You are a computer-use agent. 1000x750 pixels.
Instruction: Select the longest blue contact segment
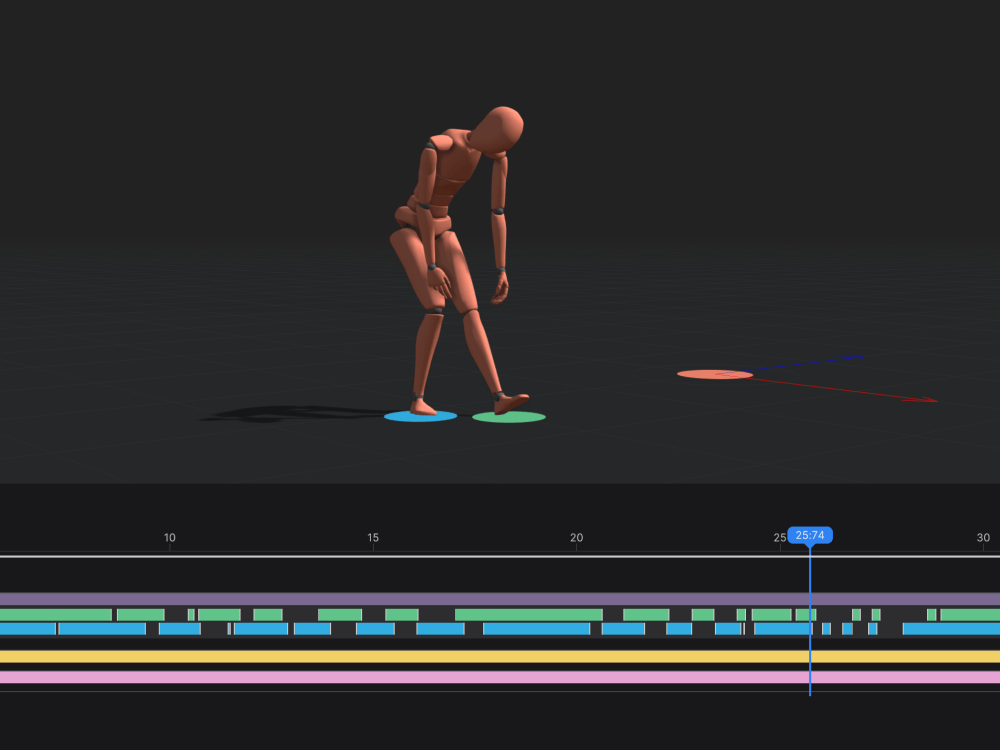pos(536,629)
